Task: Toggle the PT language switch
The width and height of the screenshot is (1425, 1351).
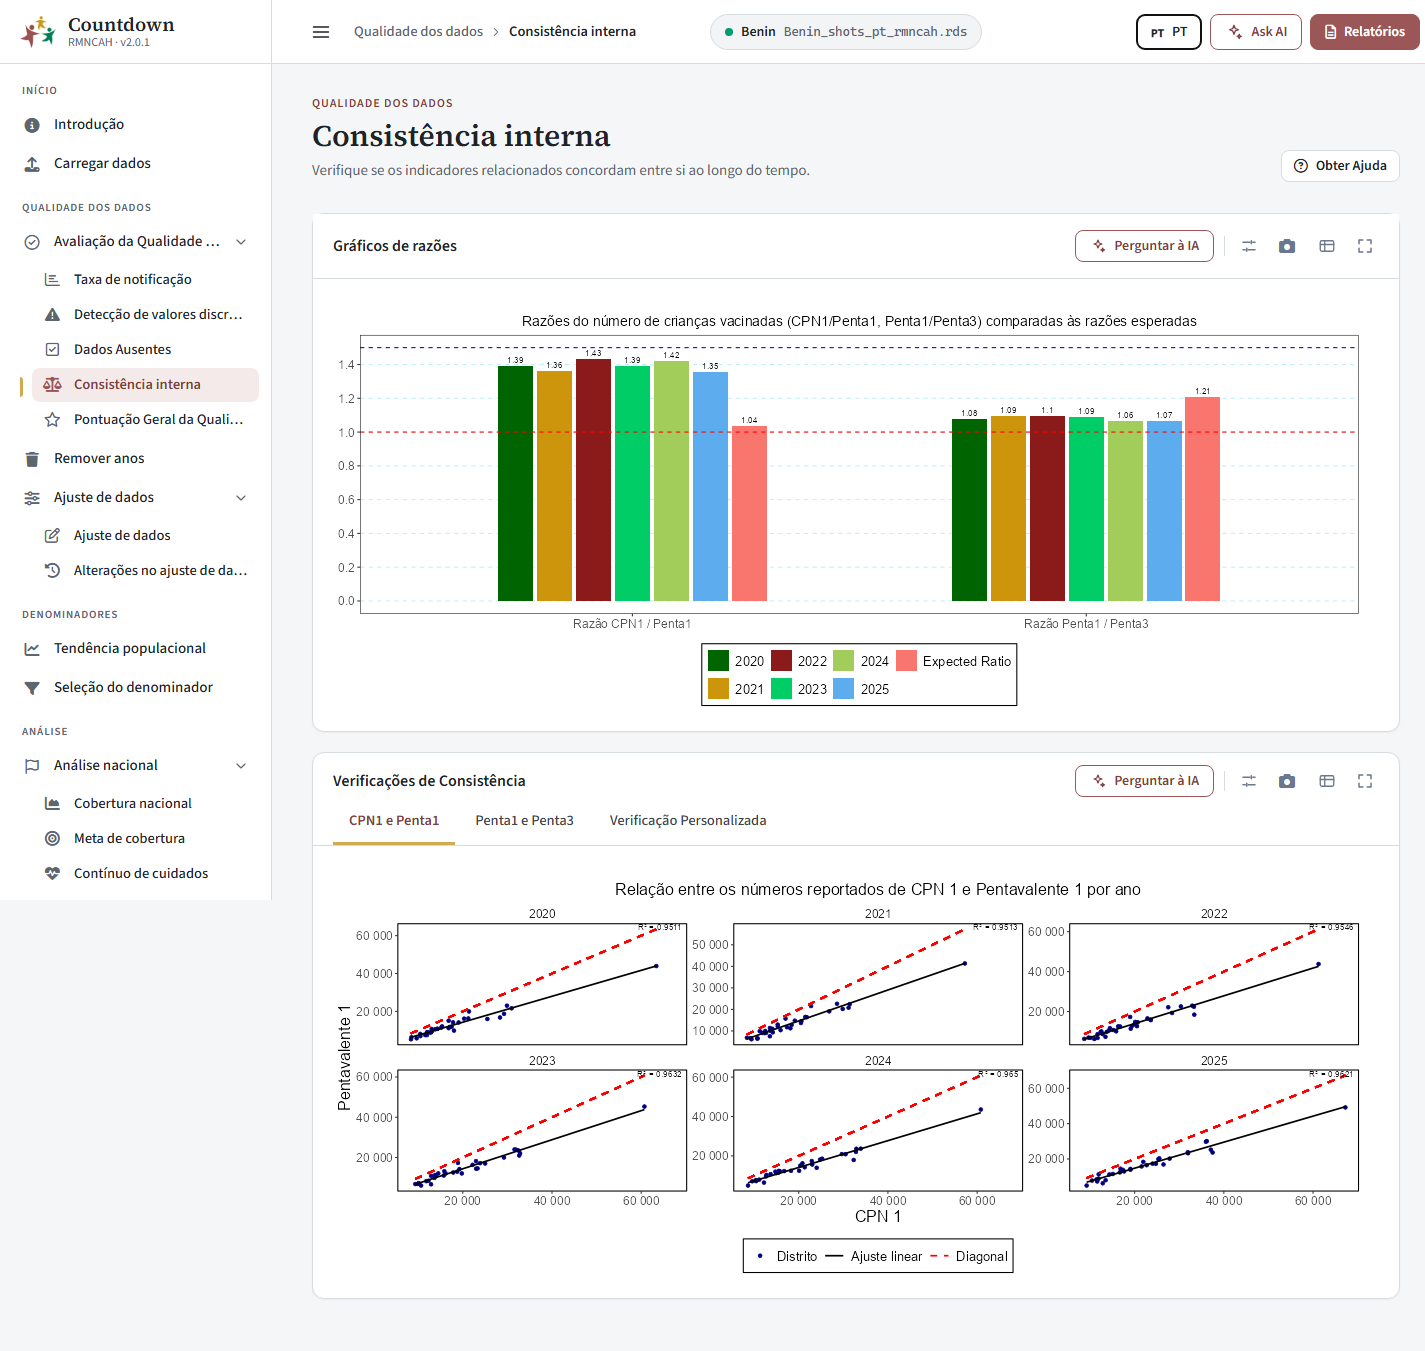Action: [x=1169, y=32]
